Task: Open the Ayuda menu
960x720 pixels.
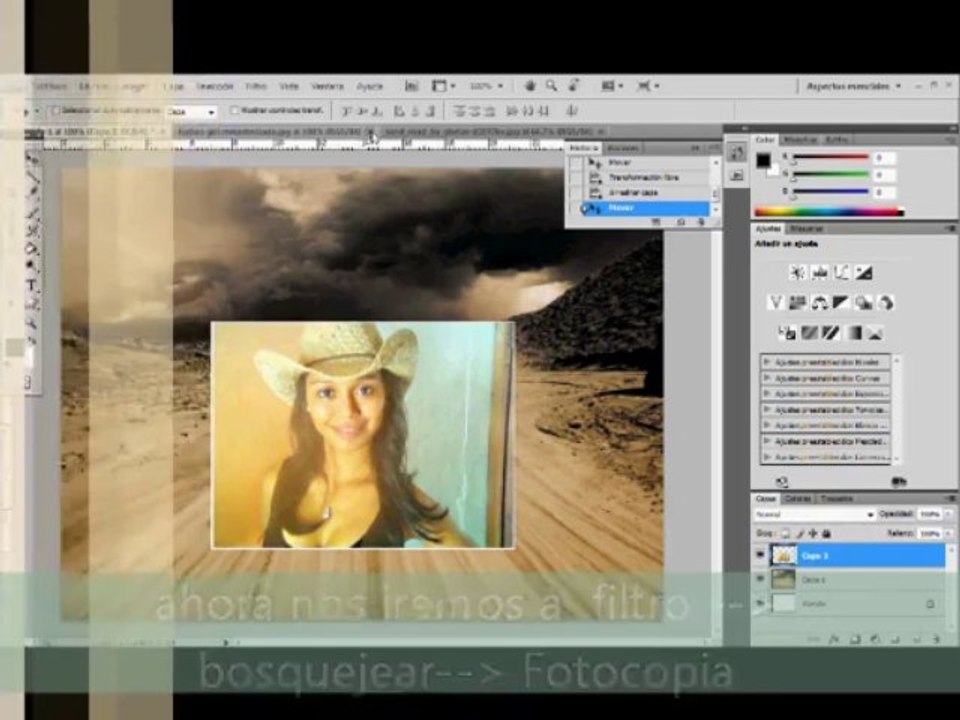Action: (369, 86)
